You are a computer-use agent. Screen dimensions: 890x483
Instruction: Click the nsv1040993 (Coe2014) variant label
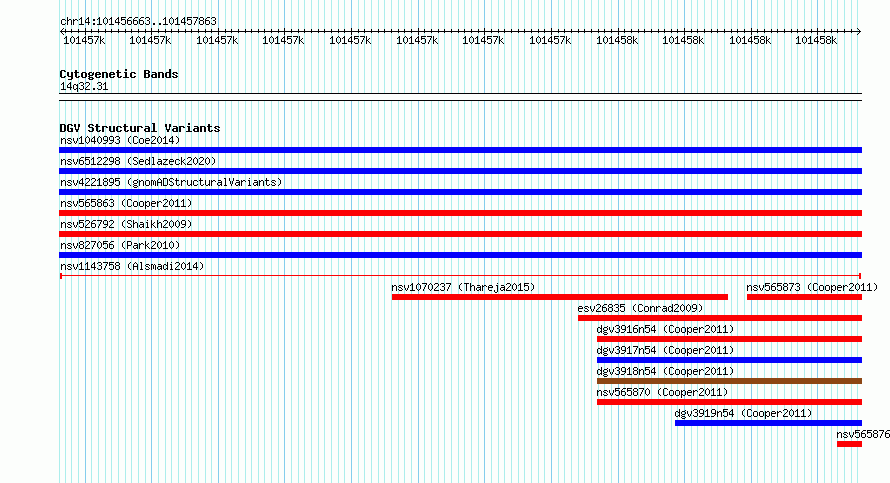pyautogui.click(x=120, y=140)
